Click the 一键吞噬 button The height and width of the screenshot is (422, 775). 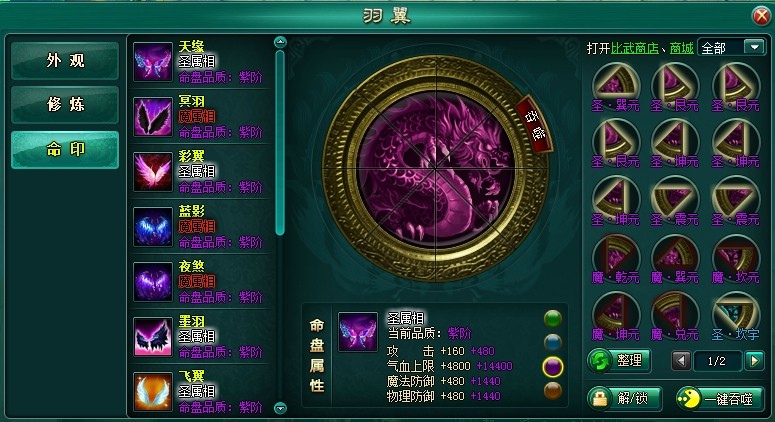pos(720,398)
